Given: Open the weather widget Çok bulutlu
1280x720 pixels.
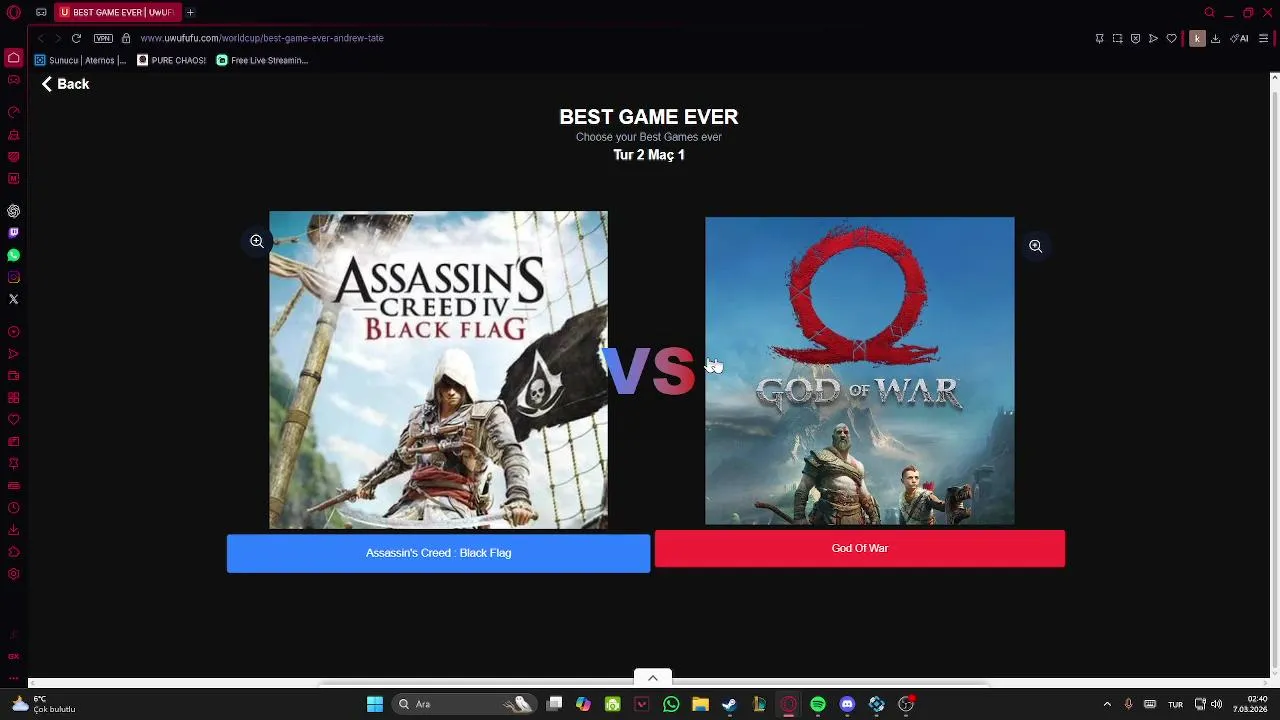Looking at the screenshot, I should [42, 704].
